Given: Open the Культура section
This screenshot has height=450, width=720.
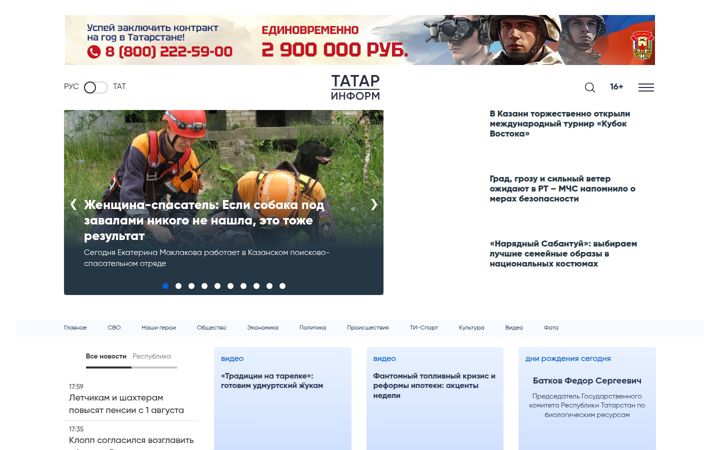Looking at the screenshot, I should 472,327.
